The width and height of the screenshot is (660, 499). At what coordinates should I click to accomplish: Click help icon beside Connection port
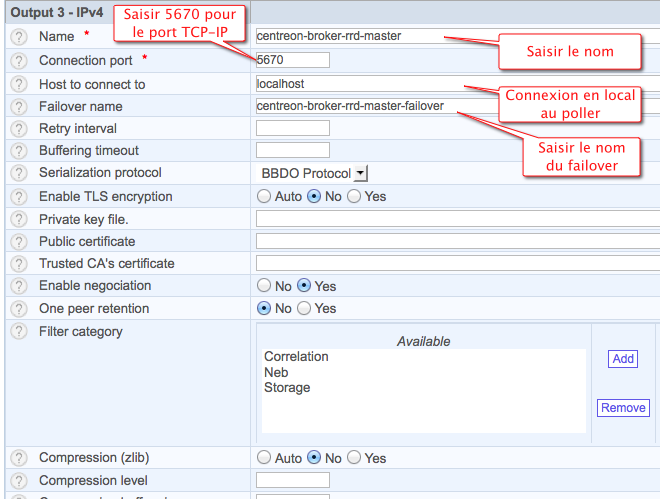point(18,61)
